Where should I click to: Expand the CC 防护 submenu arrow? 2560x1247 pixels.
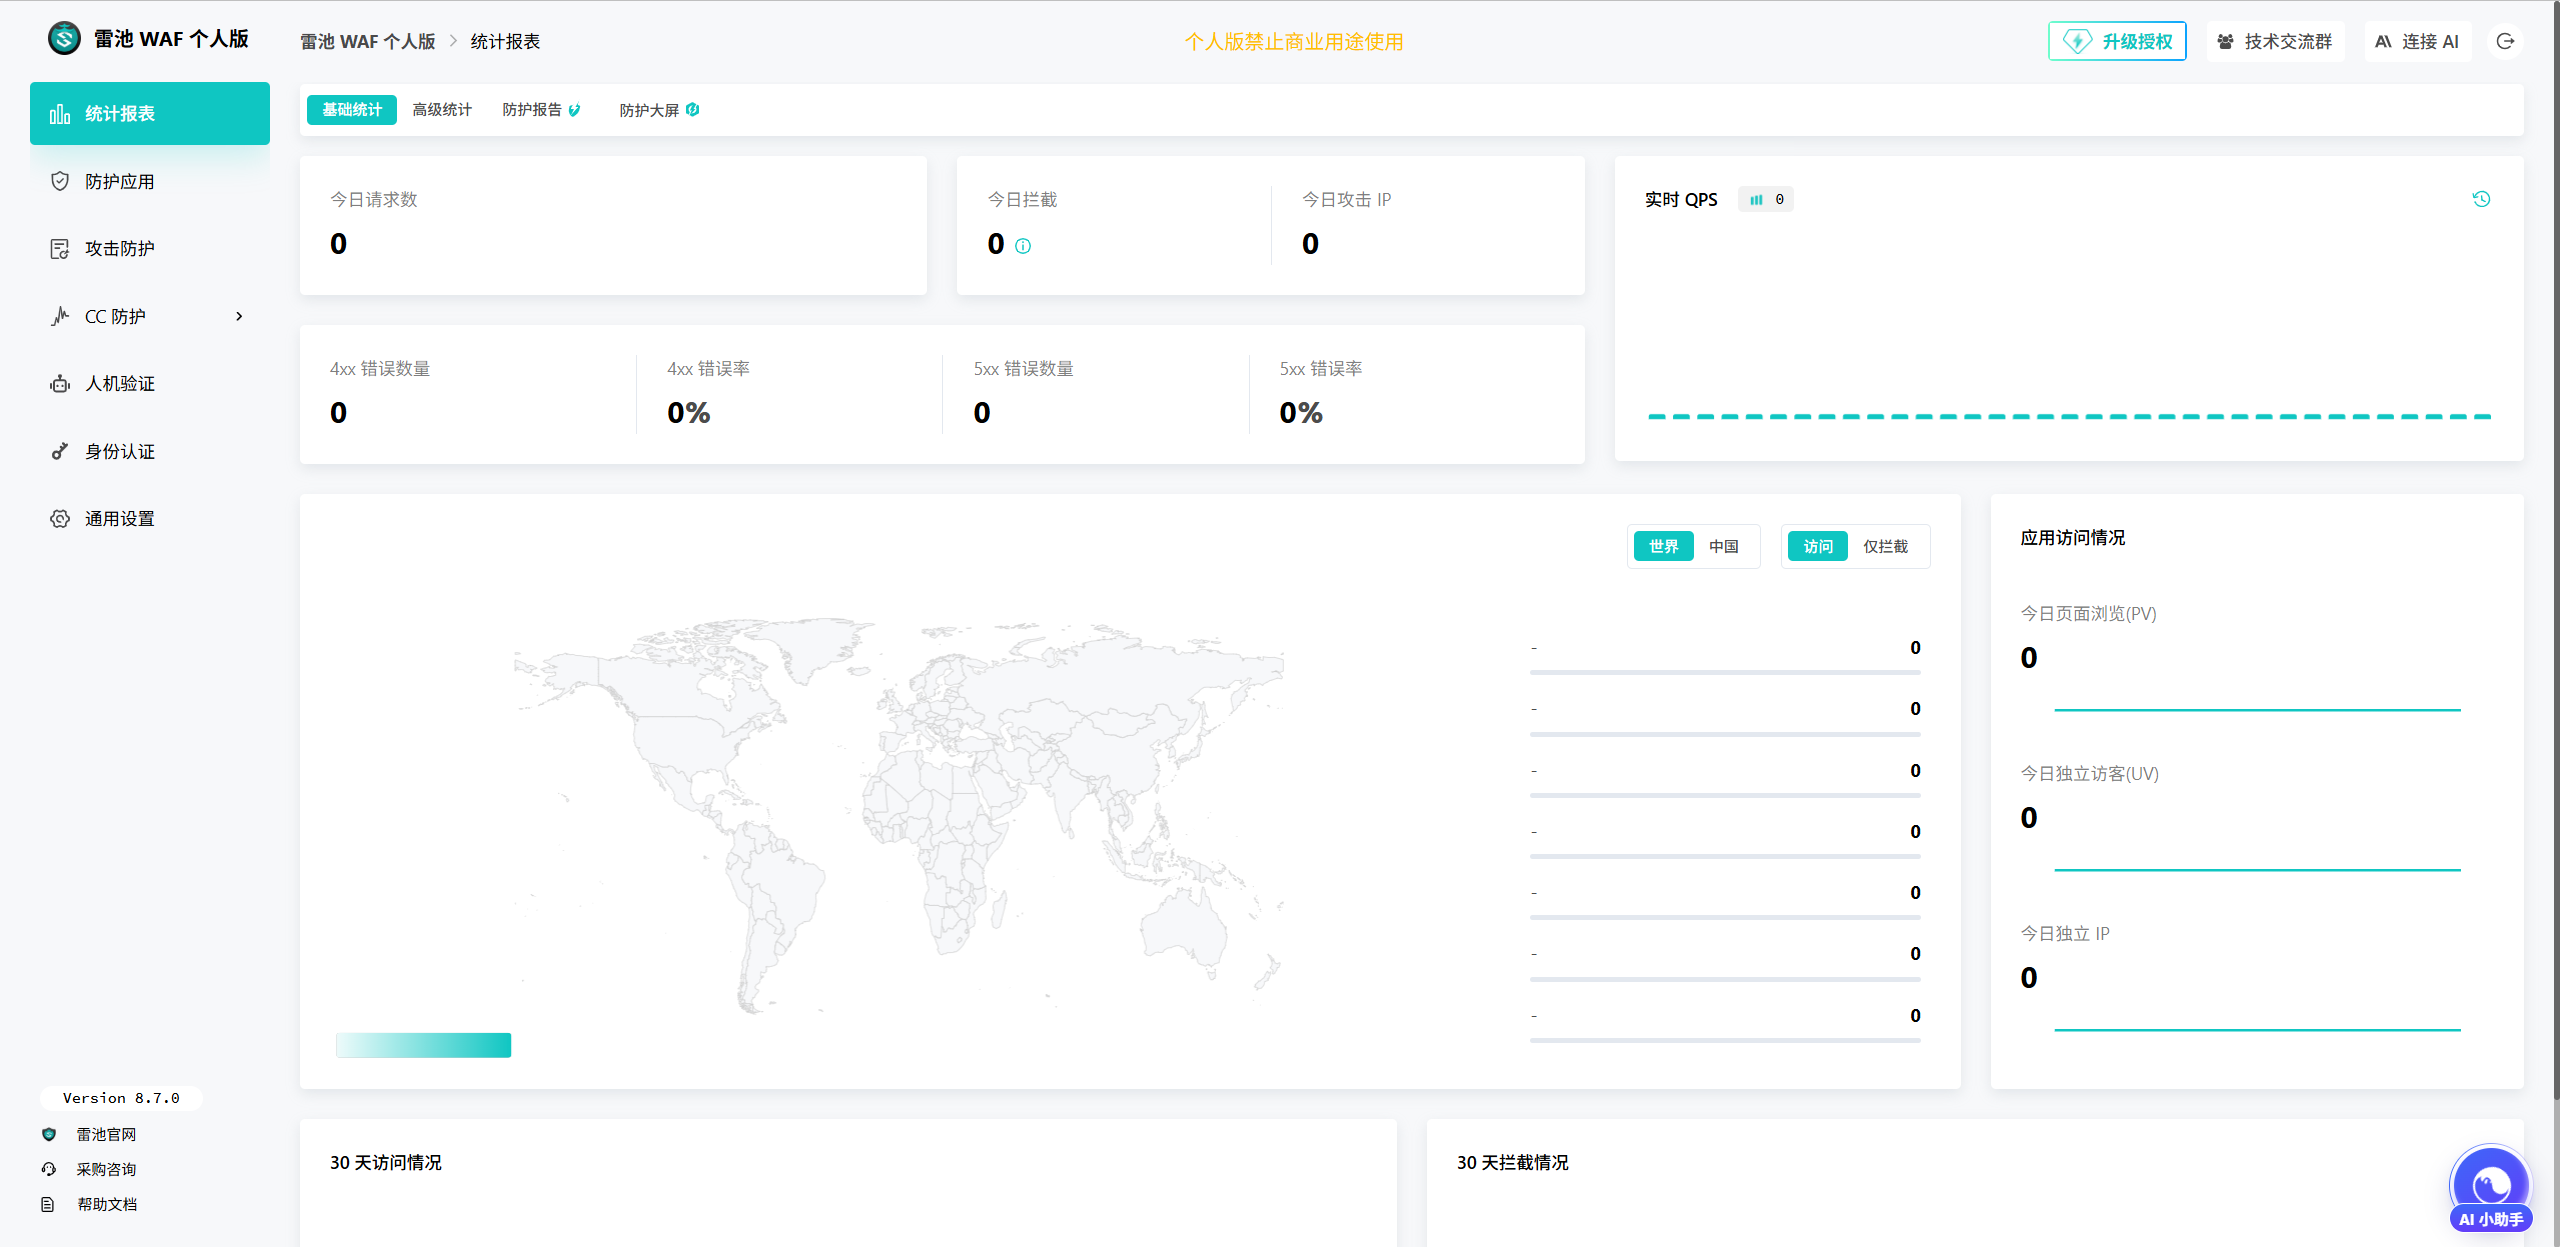point(239,316)
